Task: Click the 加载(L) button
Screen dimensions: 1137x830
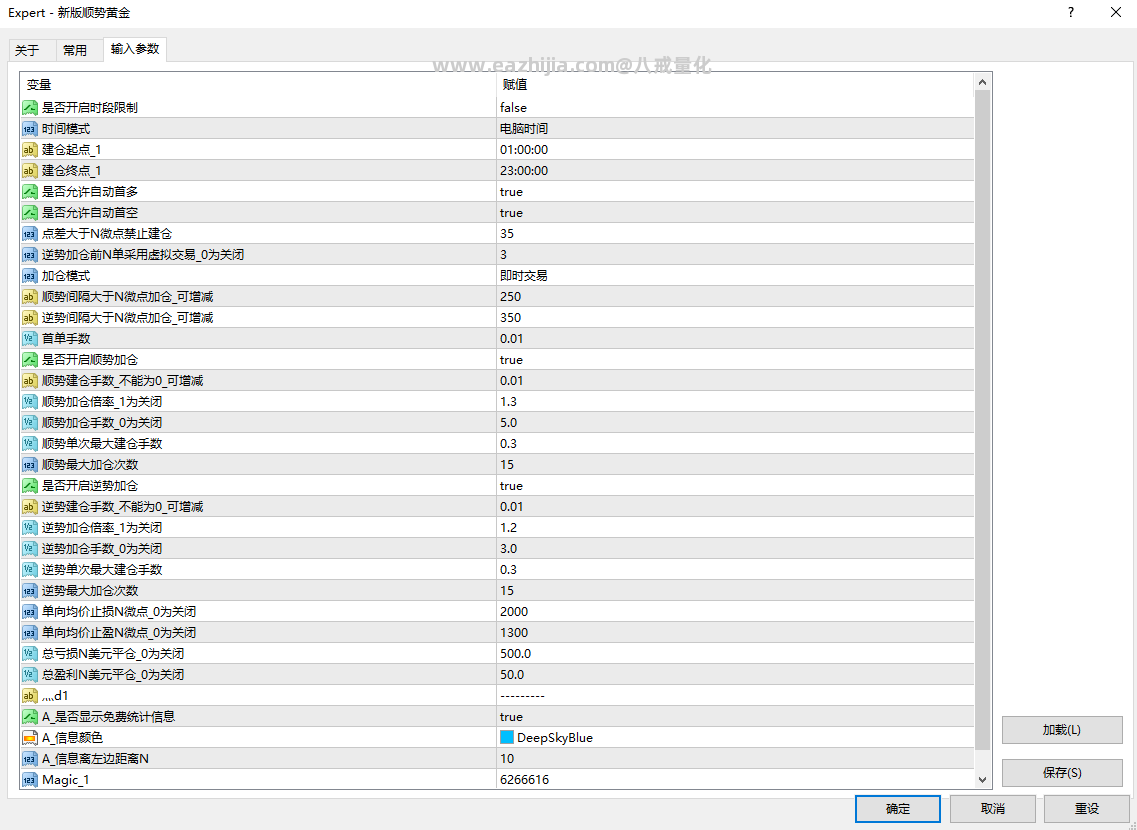Action: (1062, 730)
